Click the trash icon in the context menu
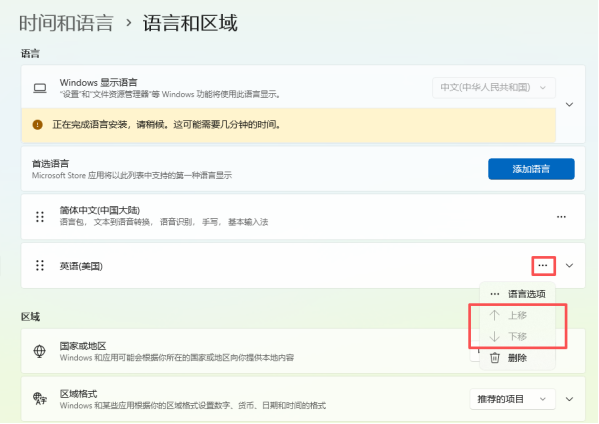 495,358
